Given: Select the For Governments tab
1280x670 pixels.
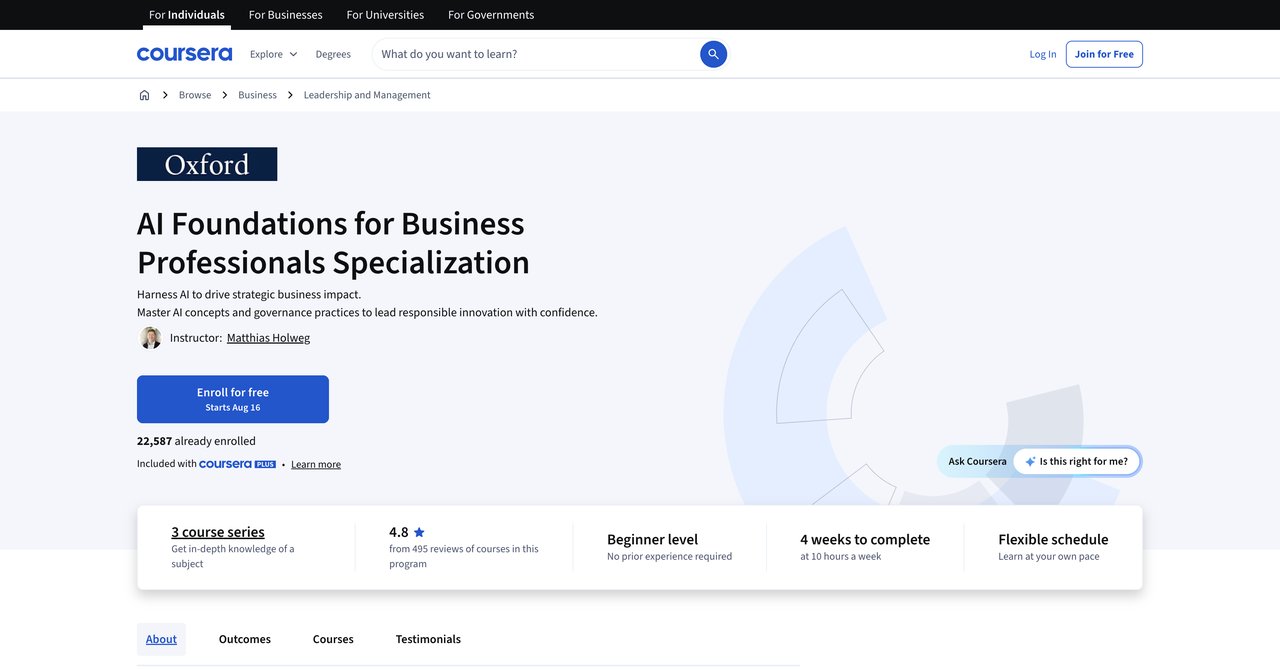Looking at the screenshot, I should (x=491, y=15).
